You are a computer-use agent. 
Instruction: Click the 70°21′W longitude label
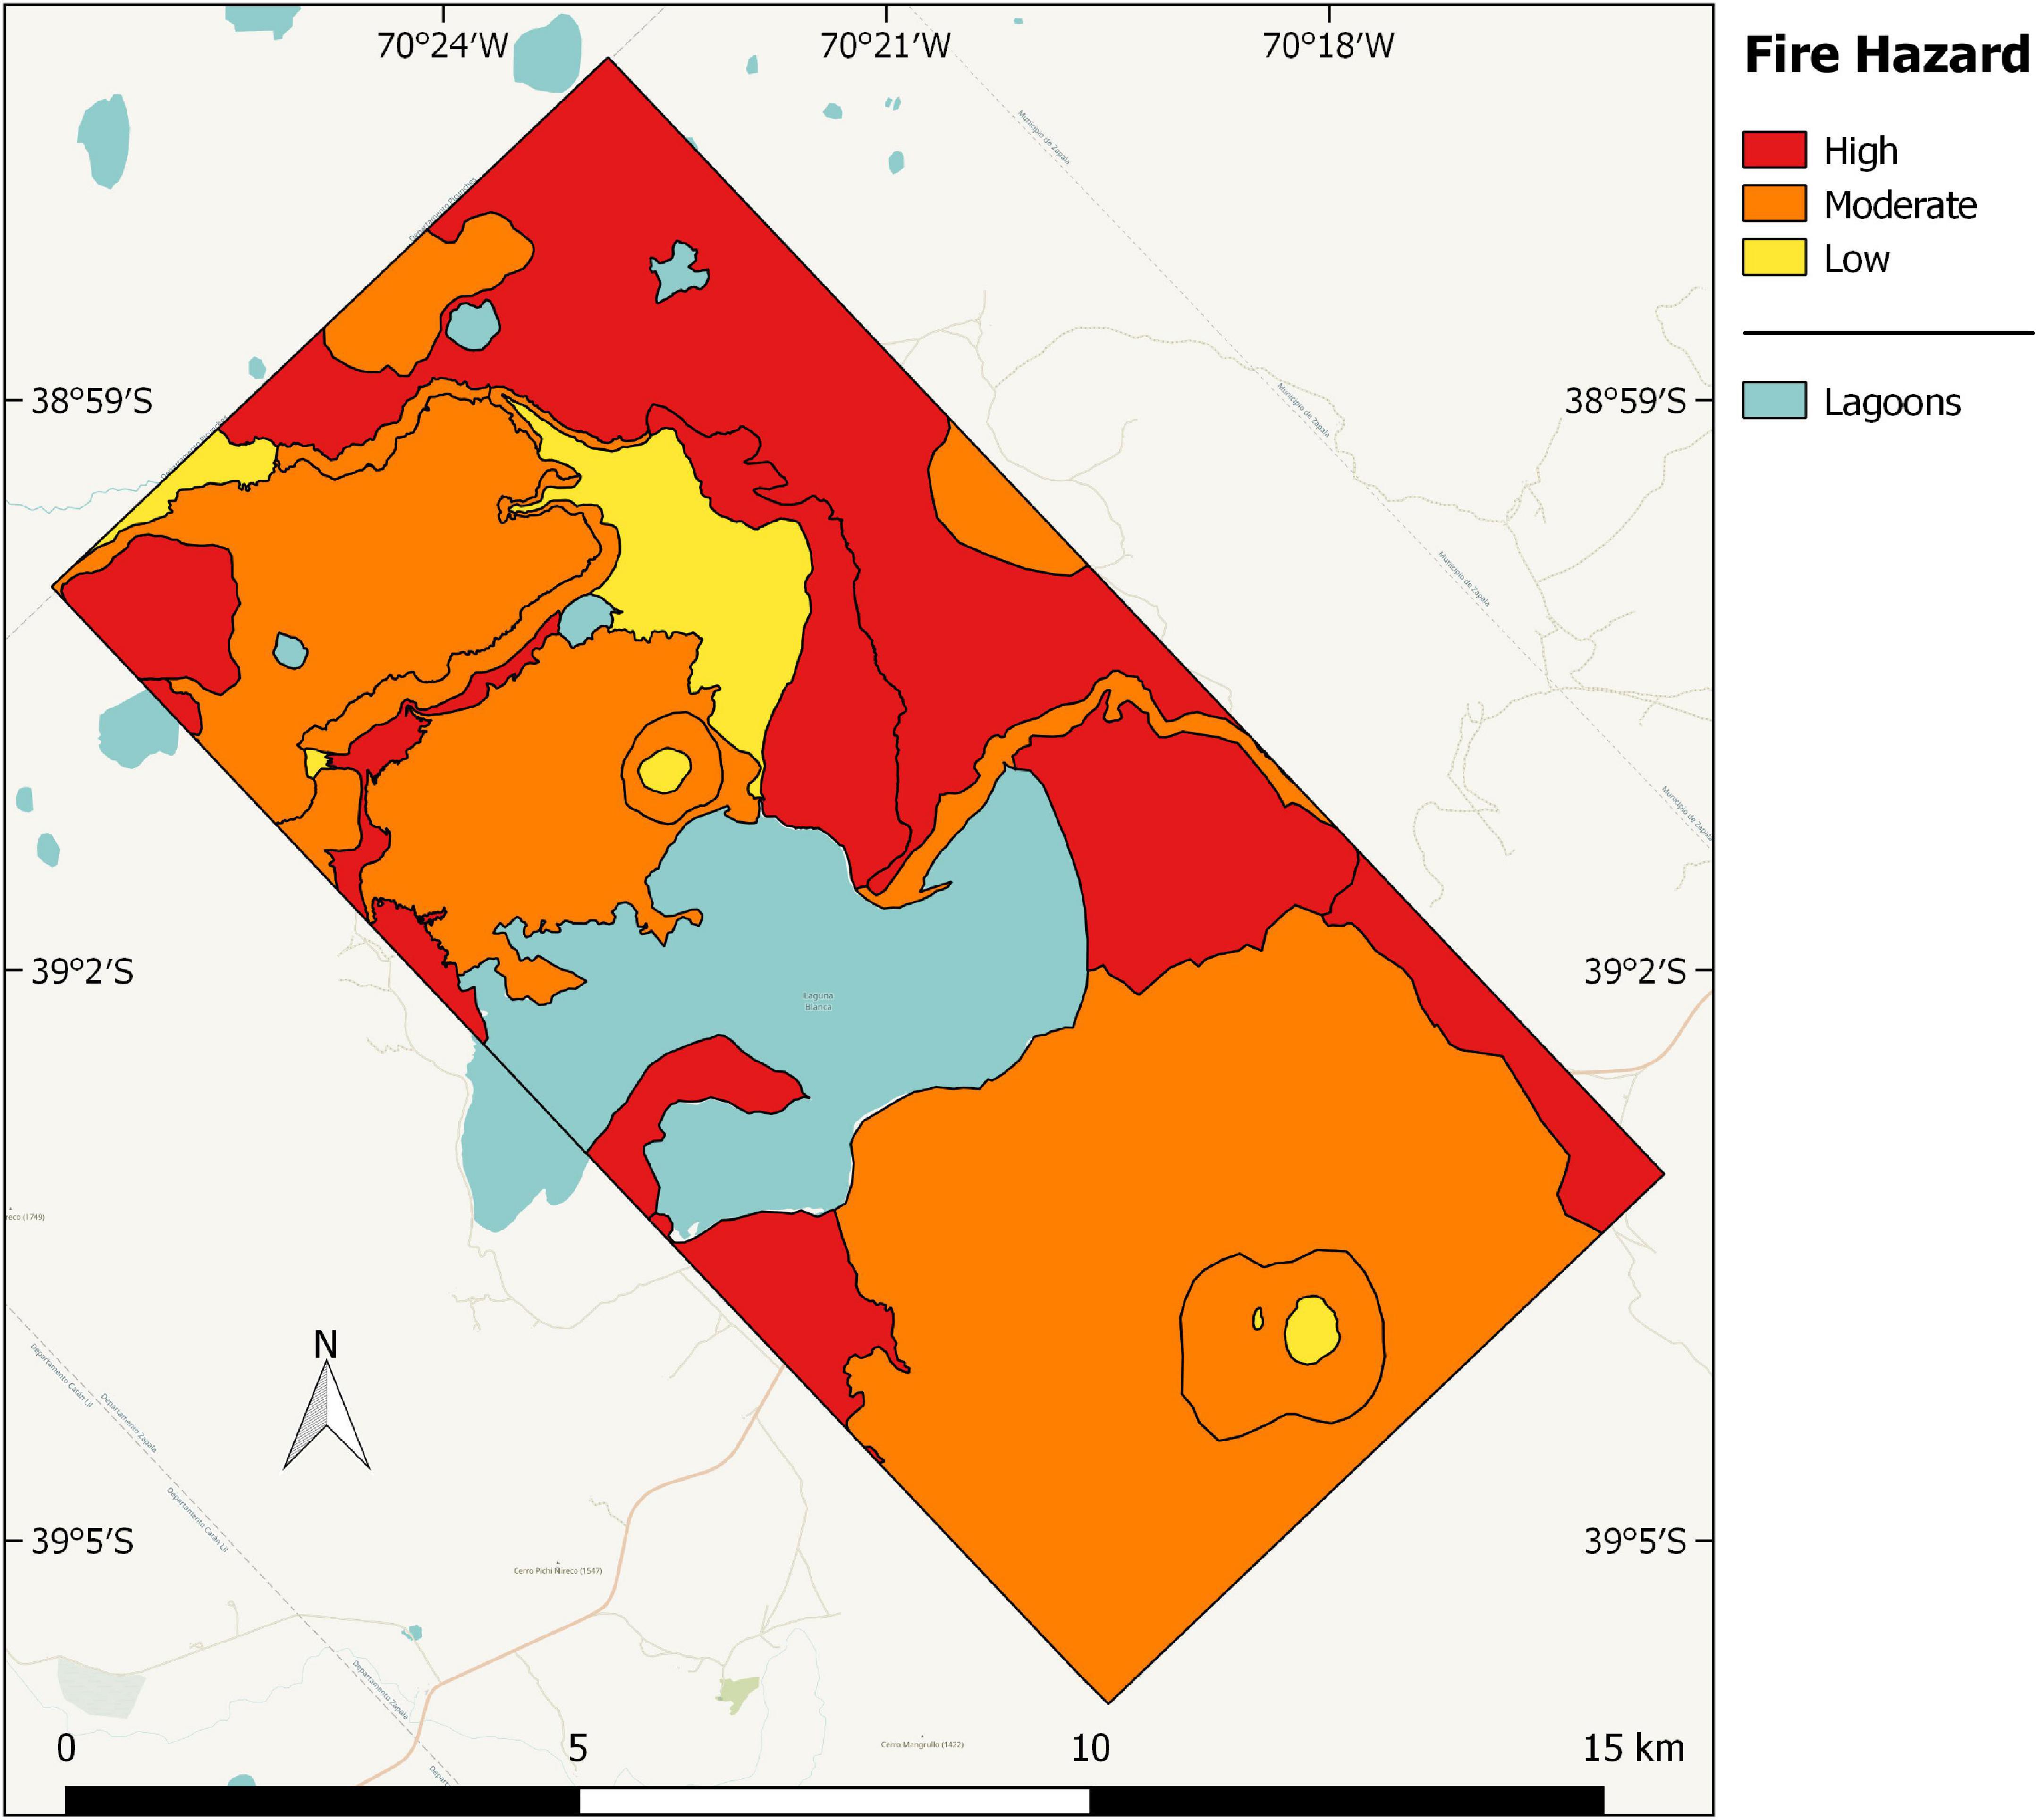click(x=885, y=46)
